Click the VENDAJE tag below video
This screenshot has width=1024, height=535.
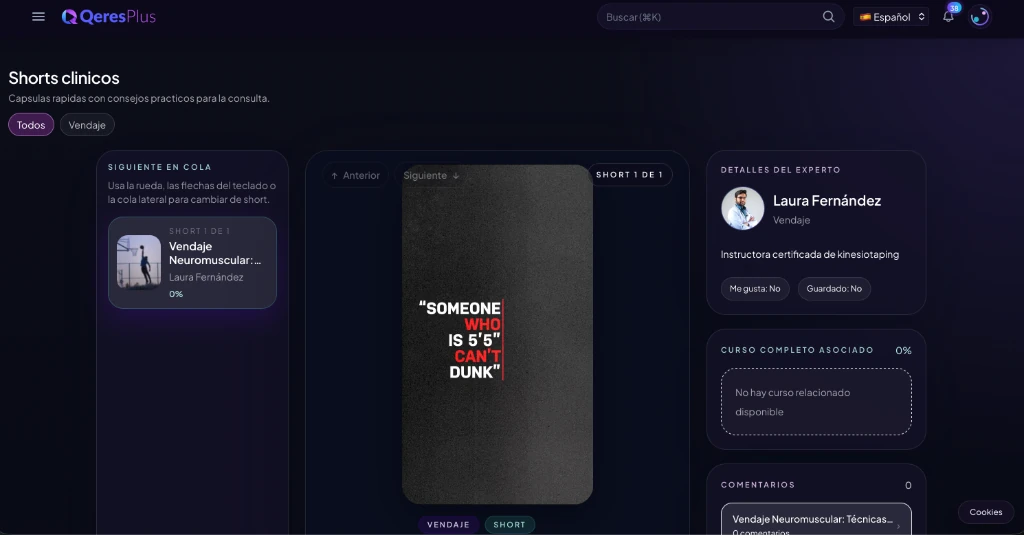pos(448,525)
